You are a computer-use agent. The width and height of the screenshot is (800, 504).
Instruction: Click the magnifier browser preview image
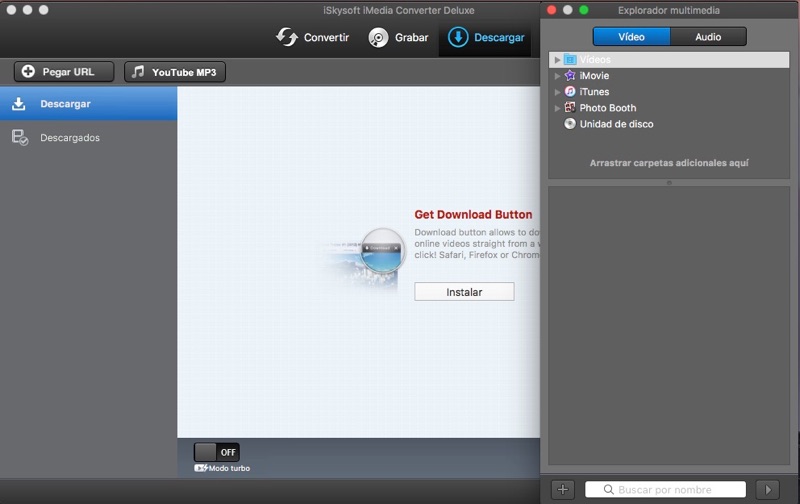(x=366, y=258)
